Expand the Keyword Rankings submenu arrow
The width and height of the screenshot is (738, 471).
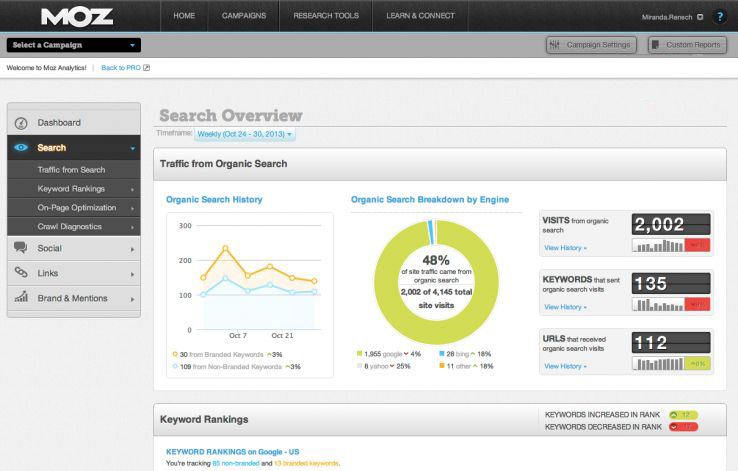pos(133,189)
